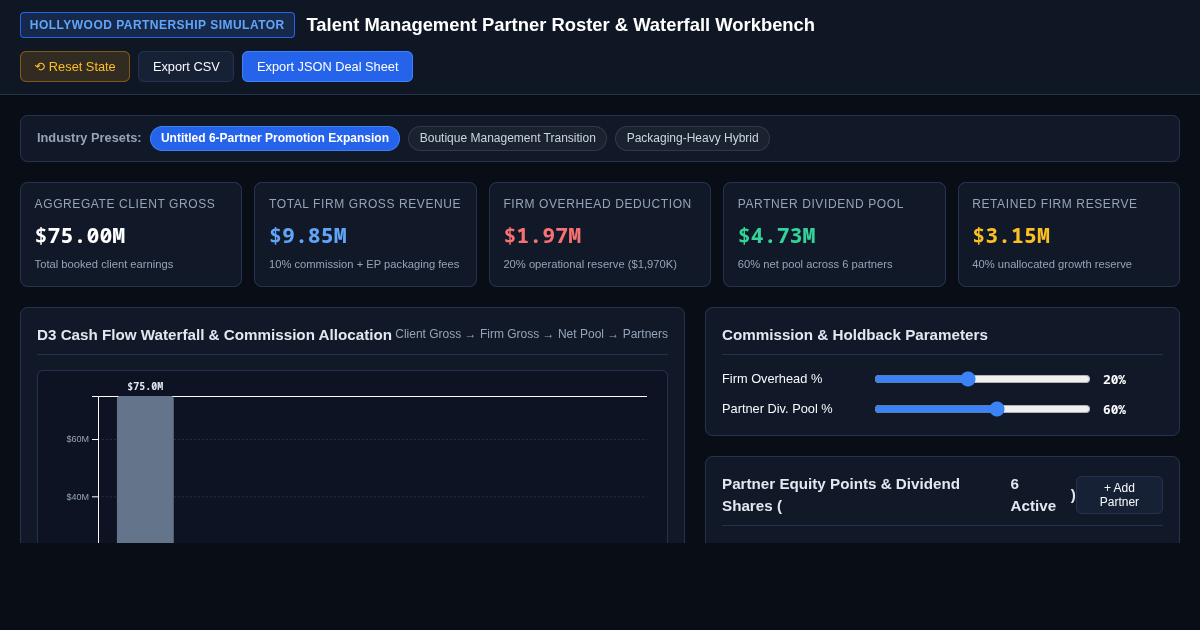Click the Hollywood Partnership Simulator badge
Screen dimensions: 1200x630
tap(157, 25)
